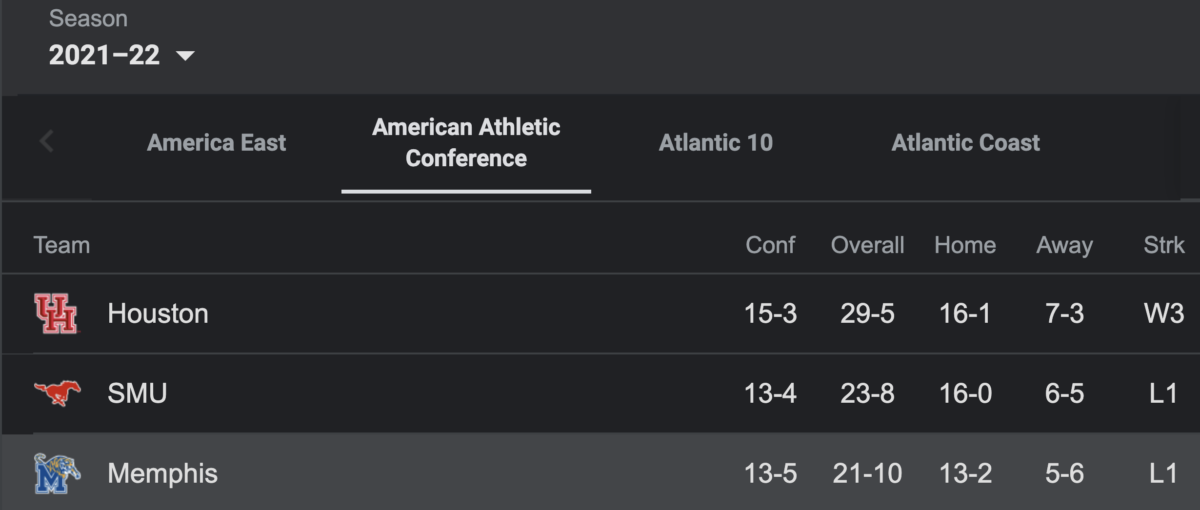
Task: Click Houston's W3 streak value
Action: tap(1164, 314)
